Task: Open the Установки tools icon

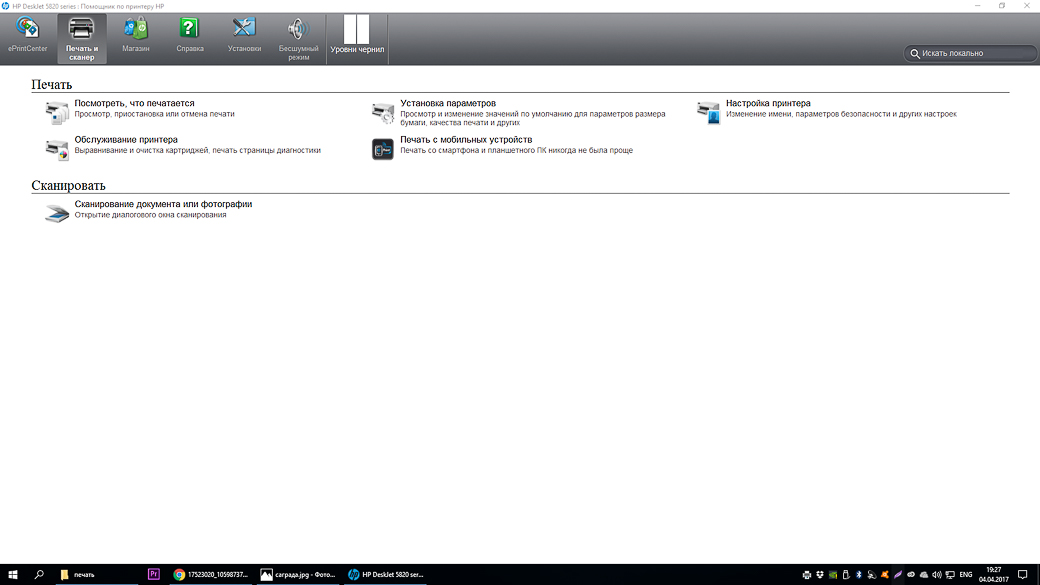Action: point(244,35)
